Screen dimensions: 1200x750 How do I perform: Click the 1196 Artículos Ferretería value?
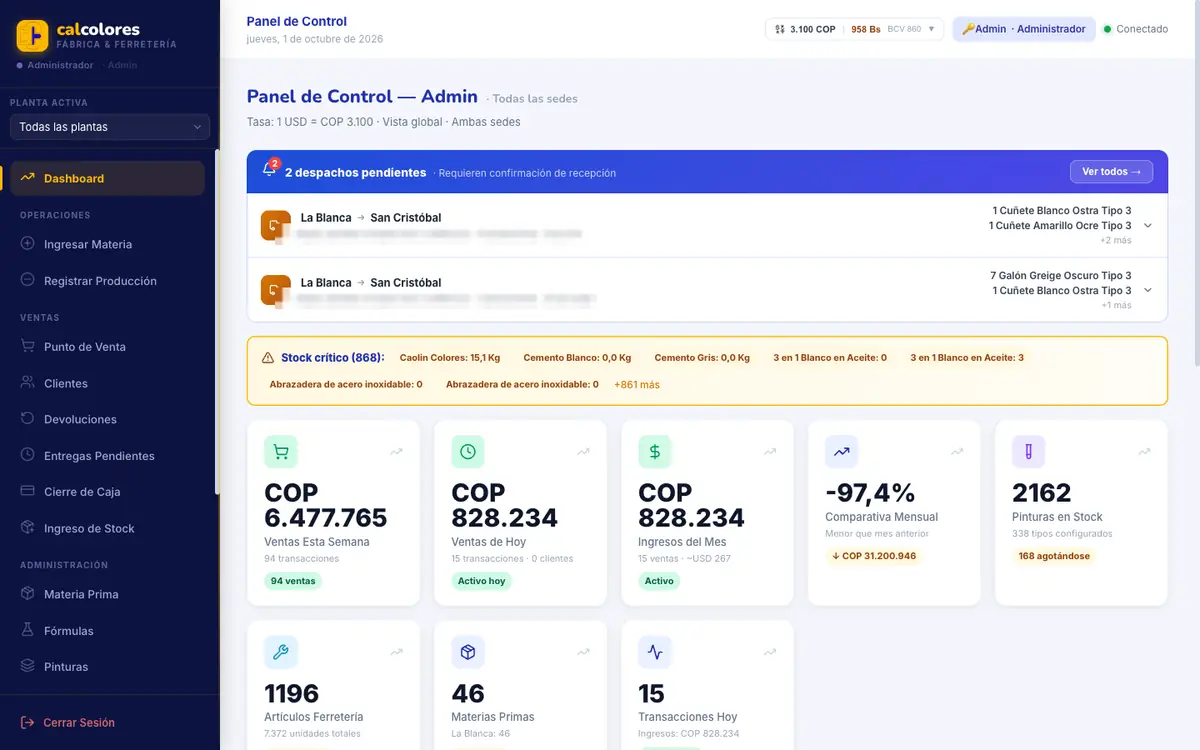pos(291,693)
